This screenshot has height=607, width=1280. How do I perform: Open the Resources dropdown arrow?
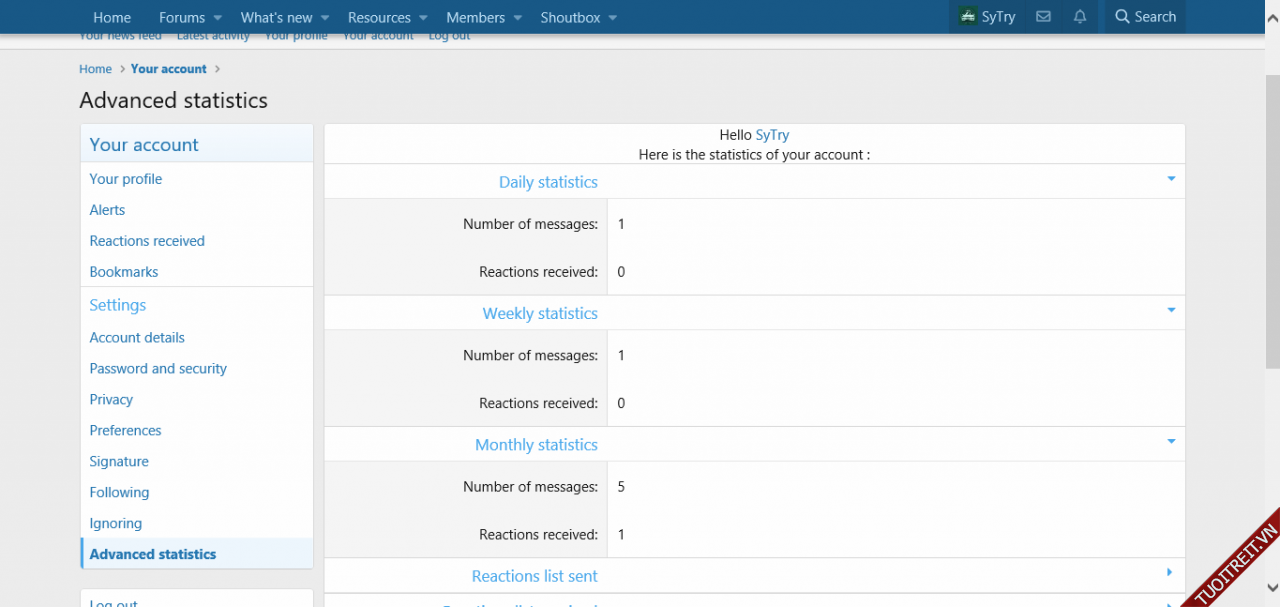click(423, 18)
